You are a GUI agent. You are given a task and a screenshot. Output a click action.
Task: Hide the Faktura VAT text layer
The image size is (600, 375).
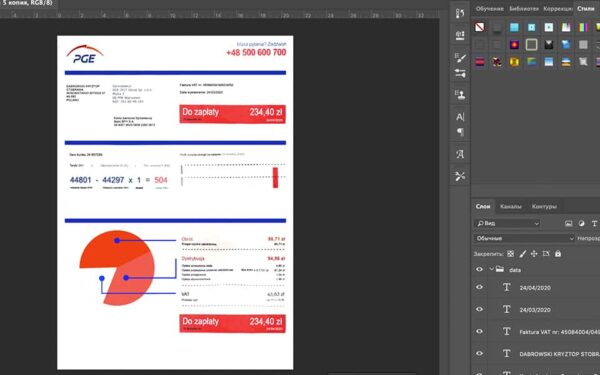point(479,331)
